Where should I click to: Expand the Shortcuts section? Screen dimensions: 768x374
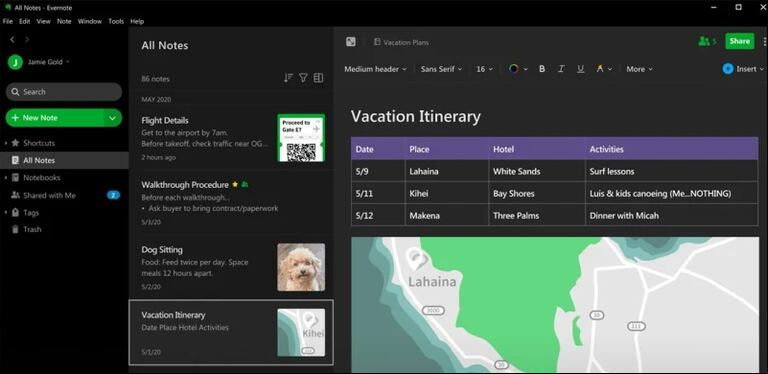pos(6,143)
